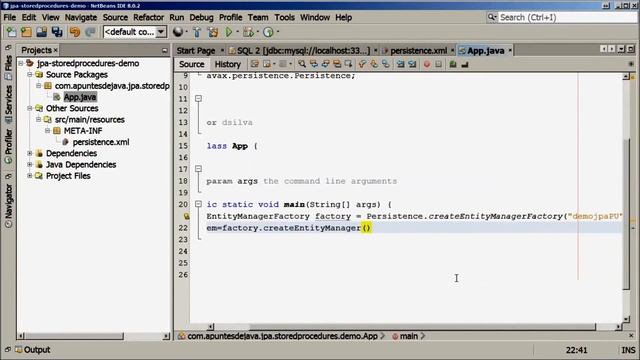Viewport: 640px width, 360px height.
Task: Open the File menu
Action: coord(9,18)
